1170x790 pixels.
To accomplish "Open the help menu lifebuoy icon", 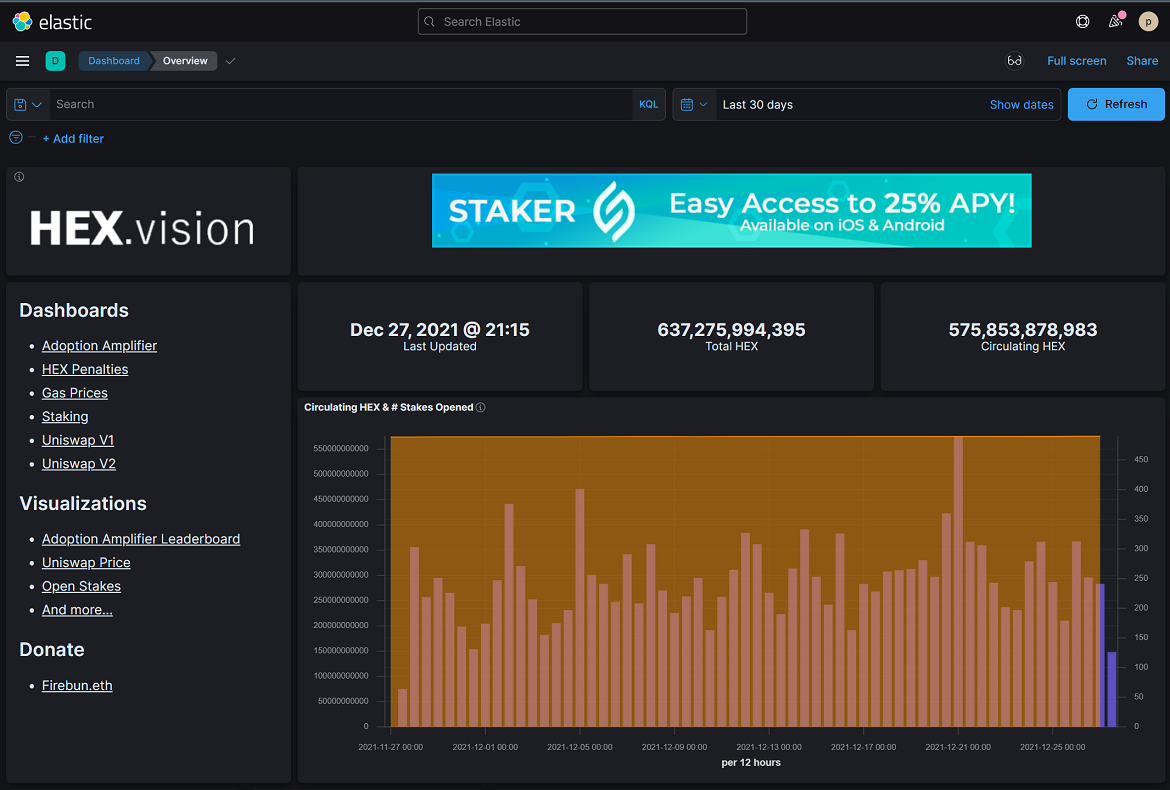I will [x=1082, y=22].
